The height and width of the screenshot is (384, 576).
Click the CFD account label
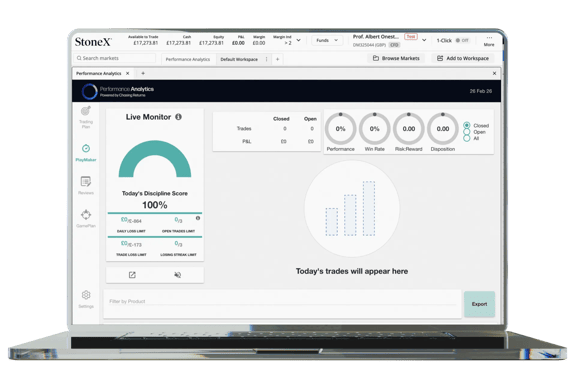[x=394, y=45]
